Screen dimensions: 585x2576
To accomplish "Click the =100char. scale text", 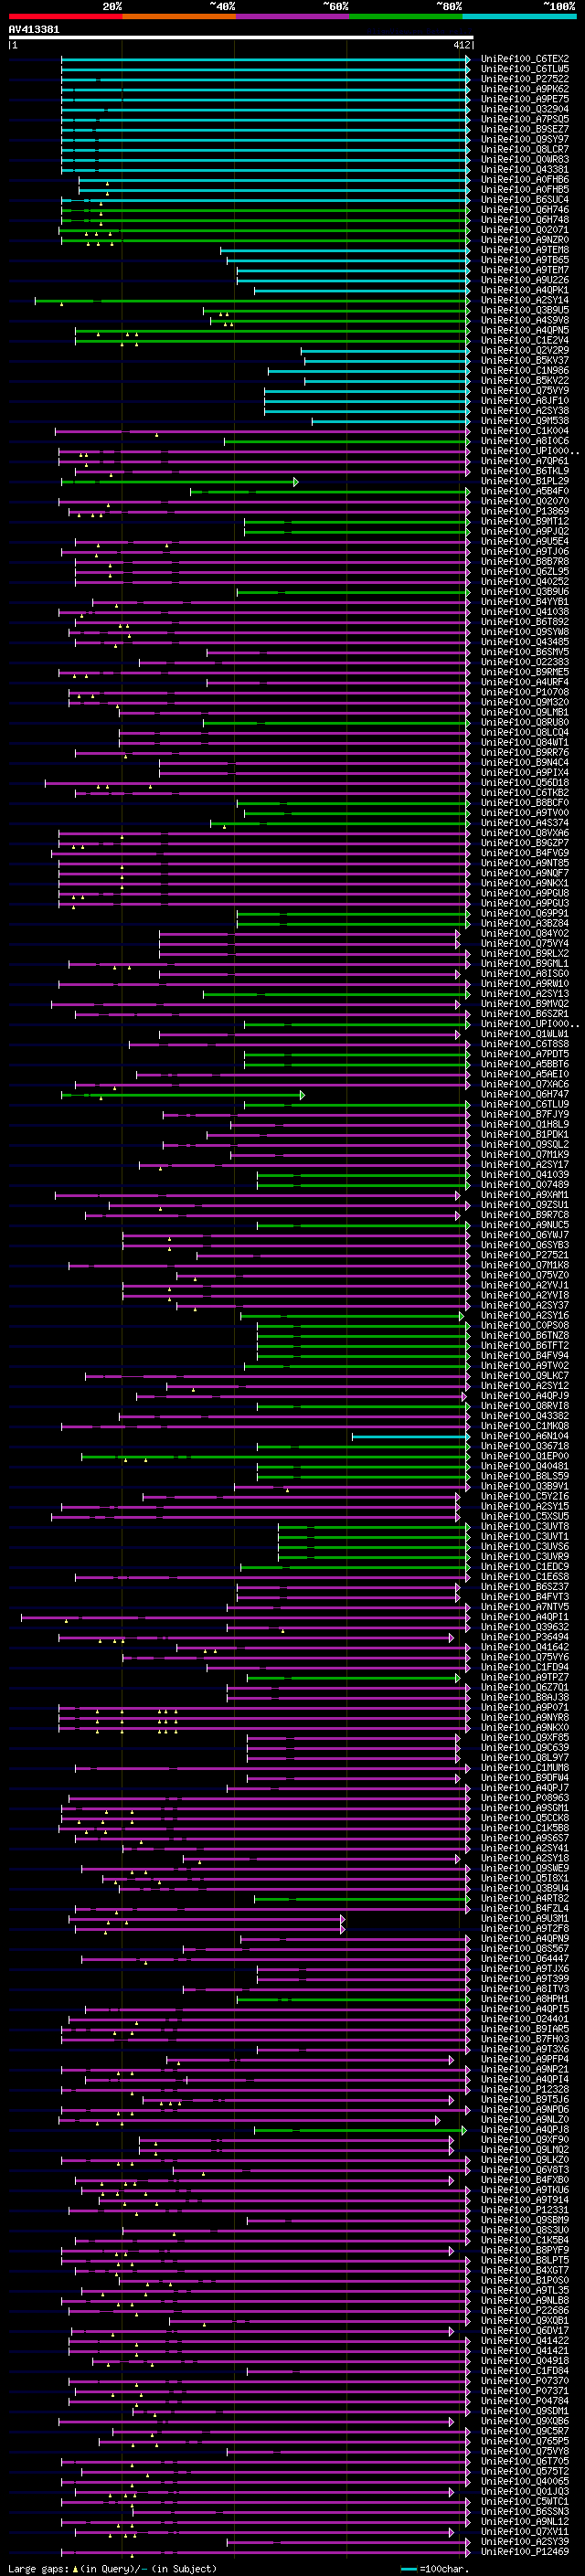I will 443,2568.
